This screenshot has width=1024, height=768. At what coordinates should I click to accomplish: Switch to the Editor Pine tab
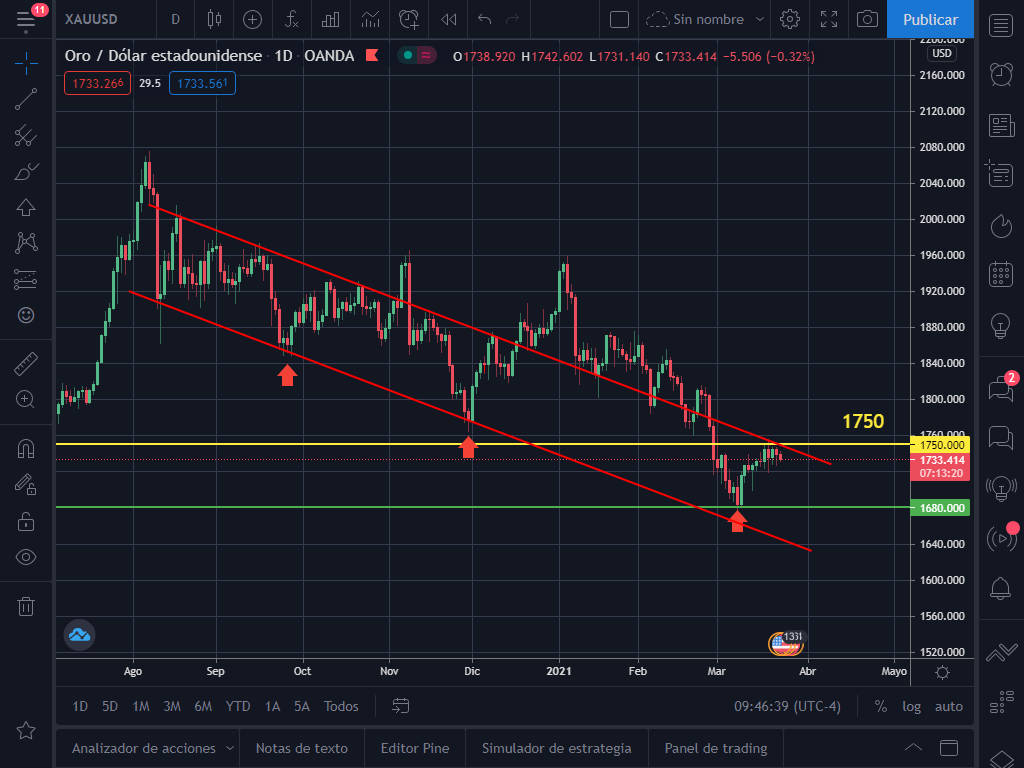(415, 748)
